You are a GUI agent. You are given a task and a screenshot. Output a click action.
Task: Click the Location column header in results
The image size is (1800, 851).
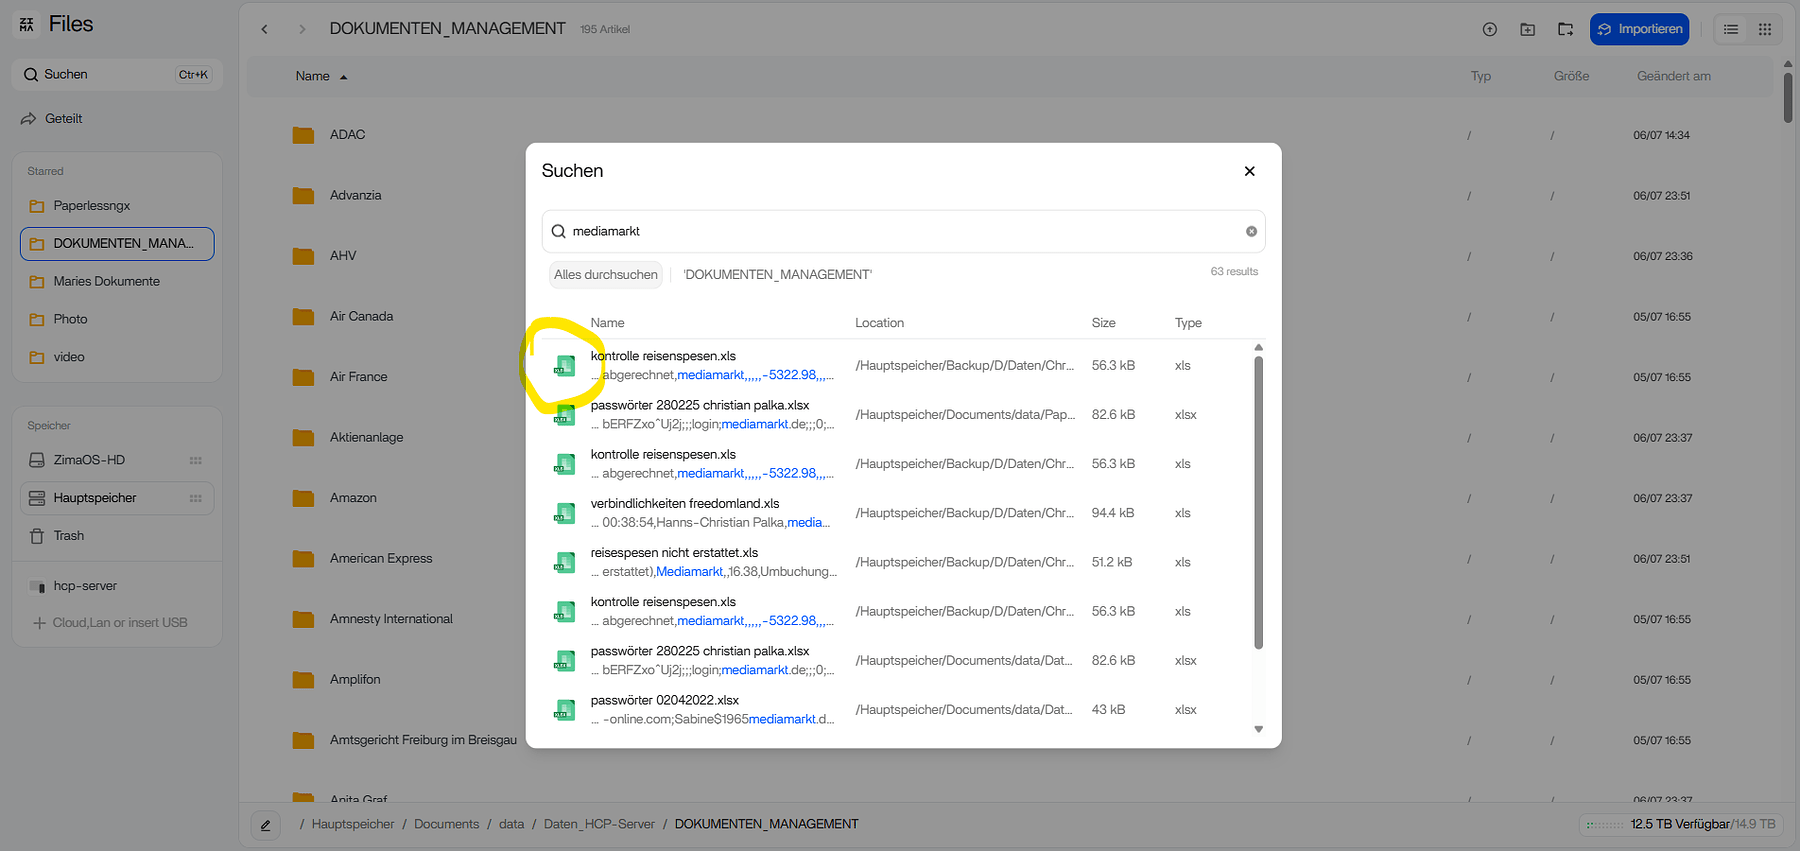[879, 323]
